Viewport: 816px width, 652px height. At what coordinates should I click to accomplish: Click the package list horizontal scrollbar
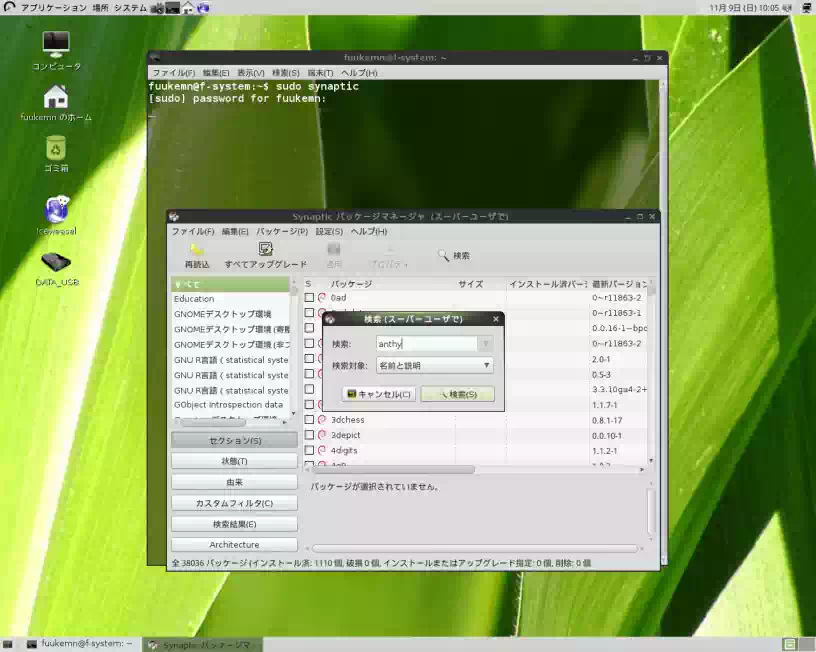tap(393, 469)
